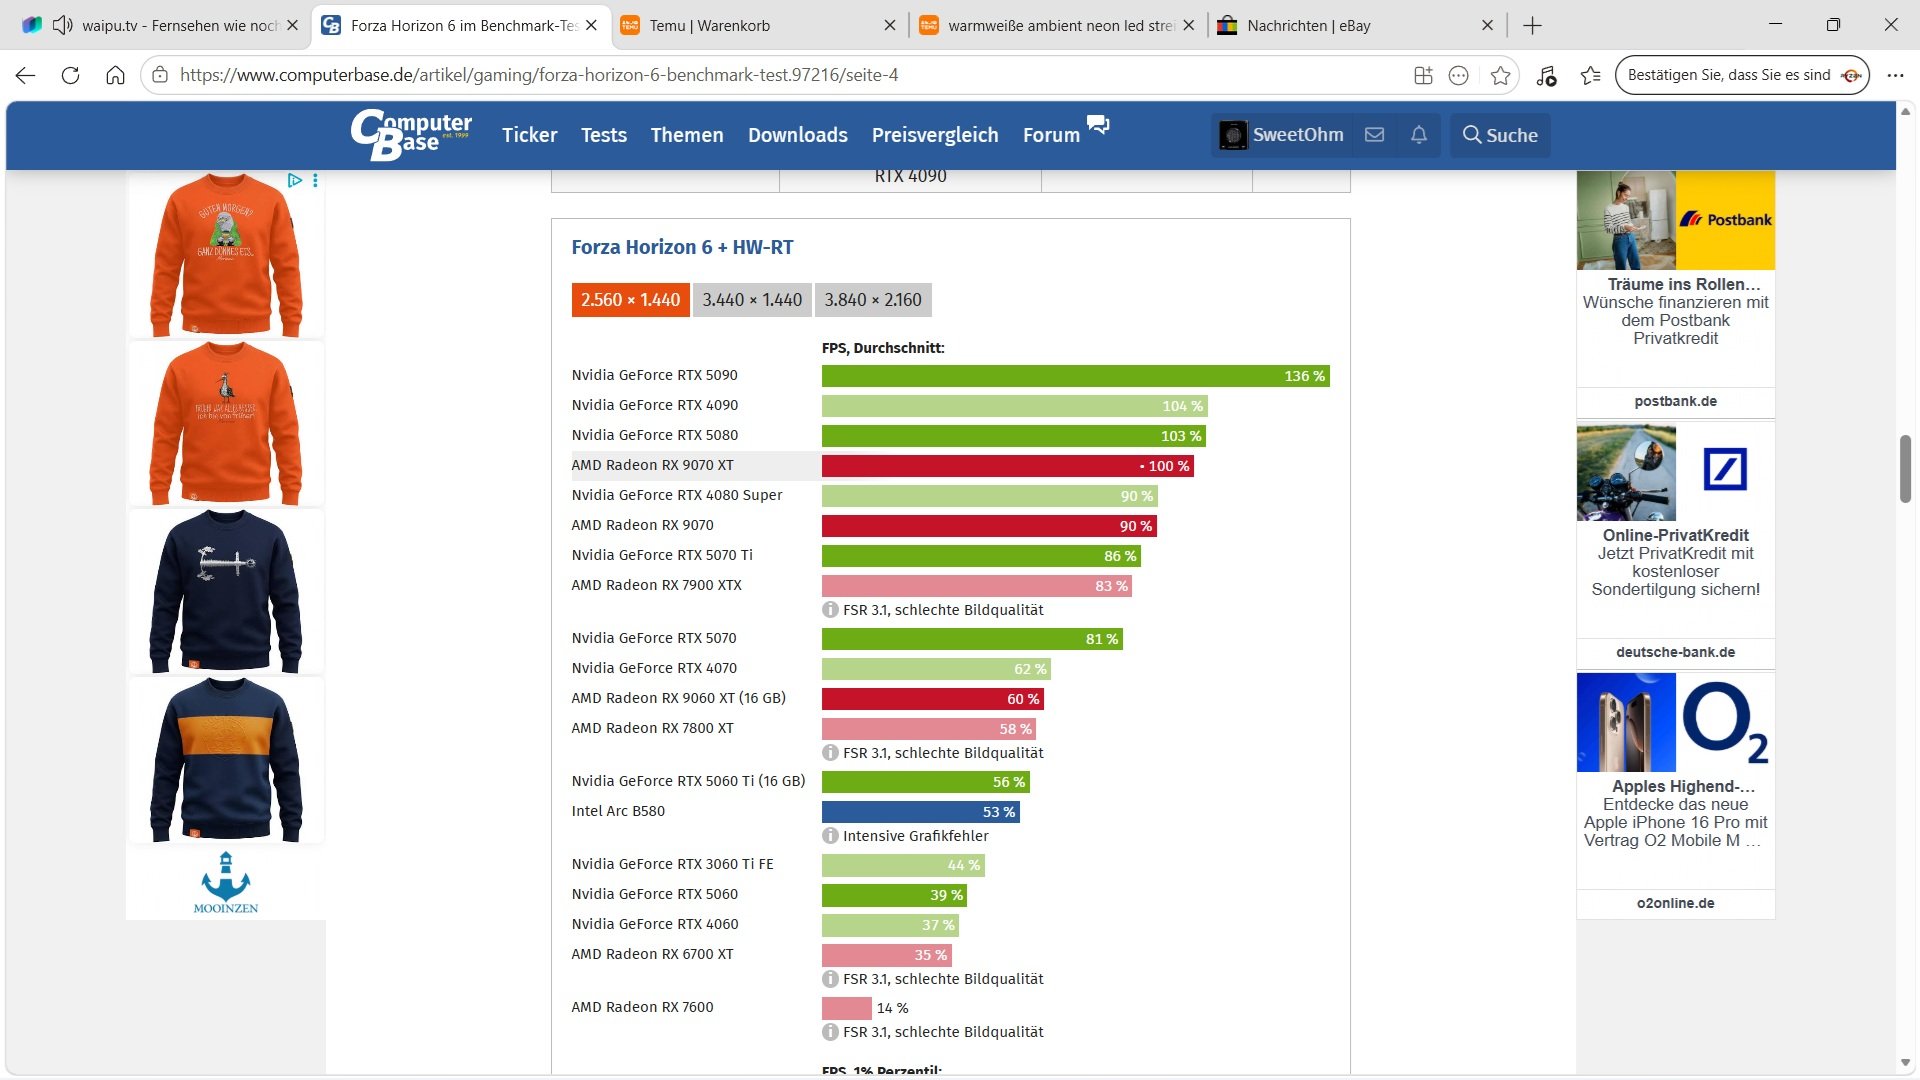Open the browser home page
1920x1080 pixels.
pyautogui.click(x=115, y=75)
